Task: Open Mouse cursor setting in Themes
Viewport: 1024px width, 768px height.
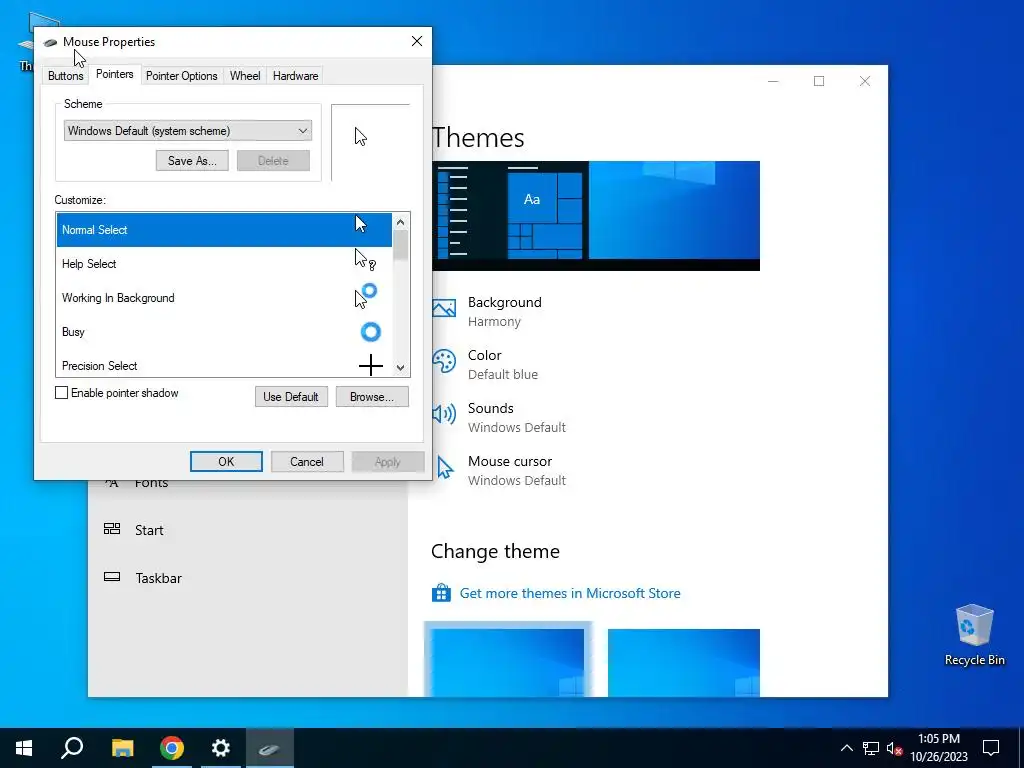Action: (499, 470)
